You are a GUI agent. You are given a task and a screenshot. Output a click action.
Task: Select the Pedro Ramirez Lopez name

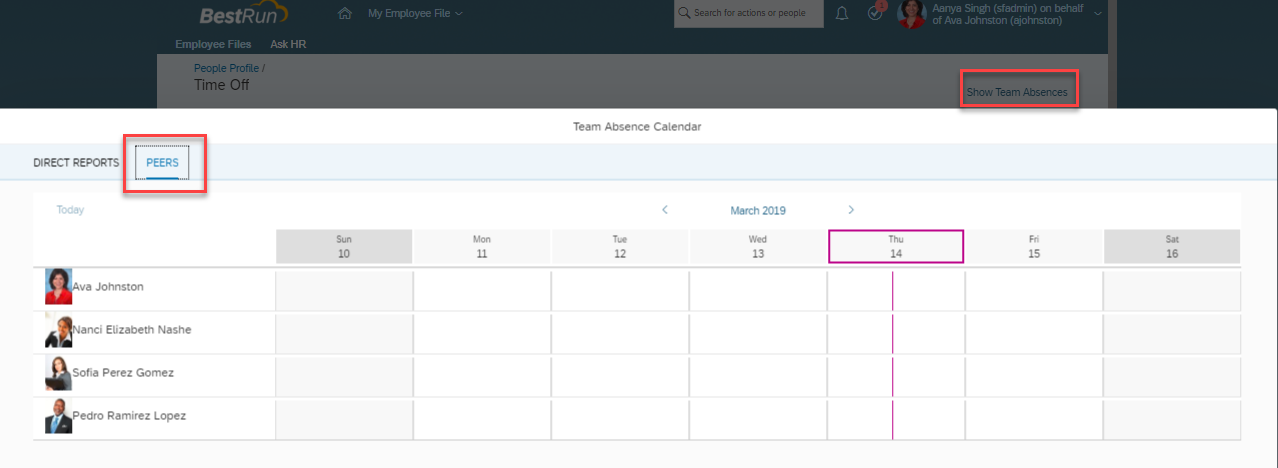pyautogui.click(x=129, y=416)
